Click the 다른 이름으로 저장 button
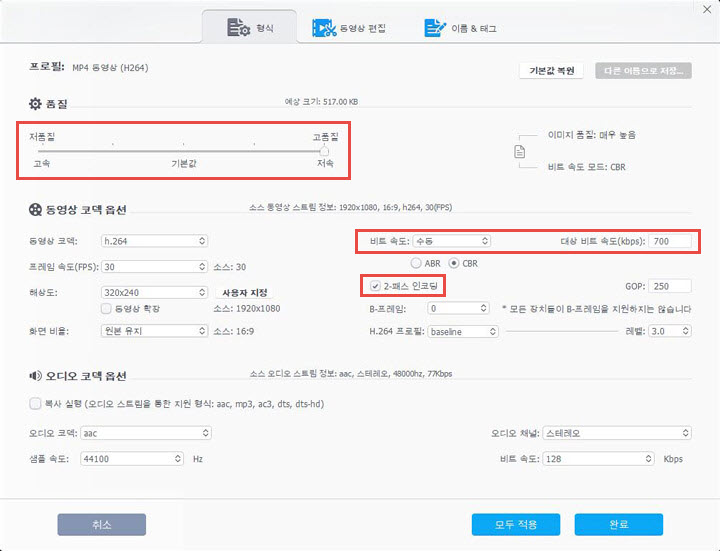Screen dimensions: 720x551 (643, 71)
